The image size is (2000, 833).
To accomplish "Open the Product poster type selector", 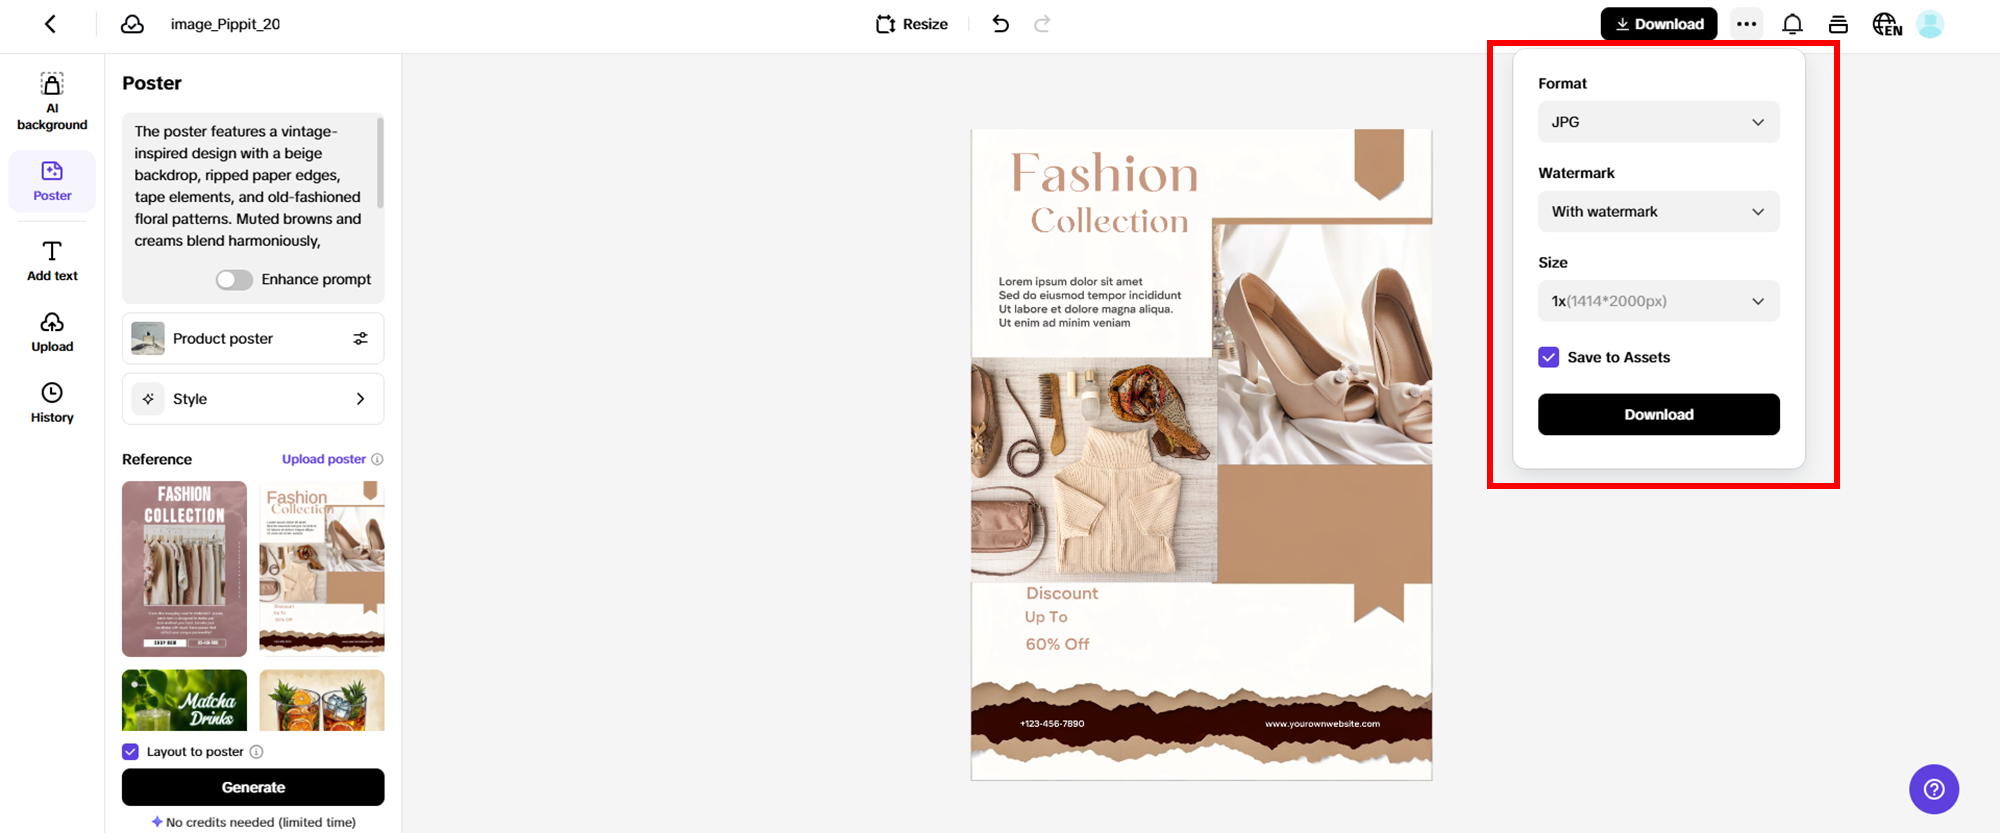I will pyautogui.click(x=253, y=339).
